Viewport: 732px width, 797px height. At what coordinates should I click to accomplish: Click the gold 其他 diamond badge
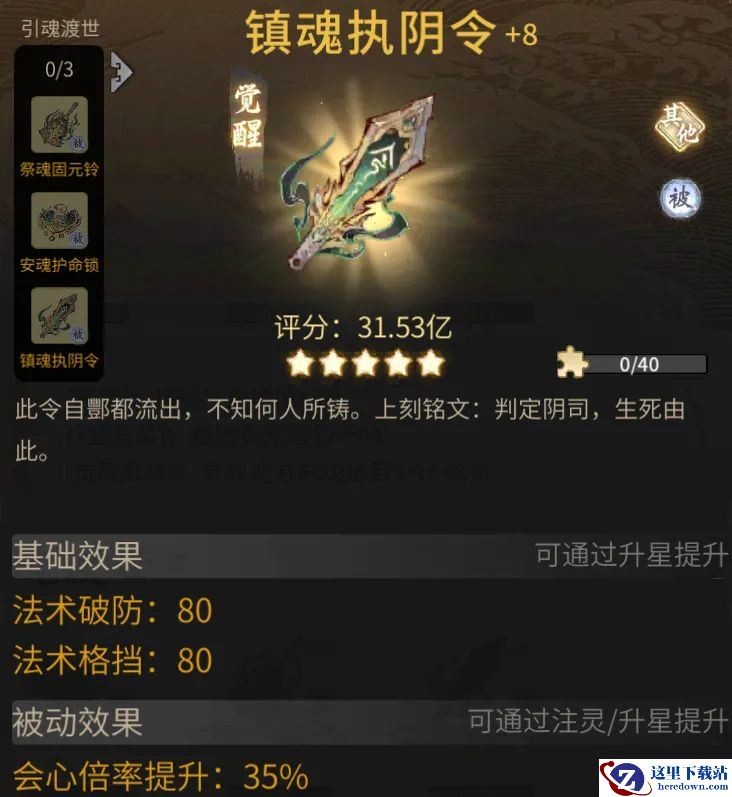(x=680, y=127)
